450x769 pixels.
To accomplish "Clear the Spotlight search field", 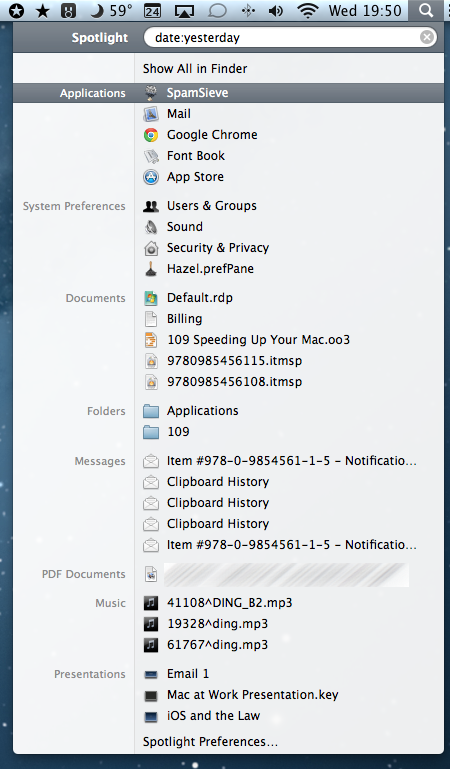I will (x=427, y=37).
